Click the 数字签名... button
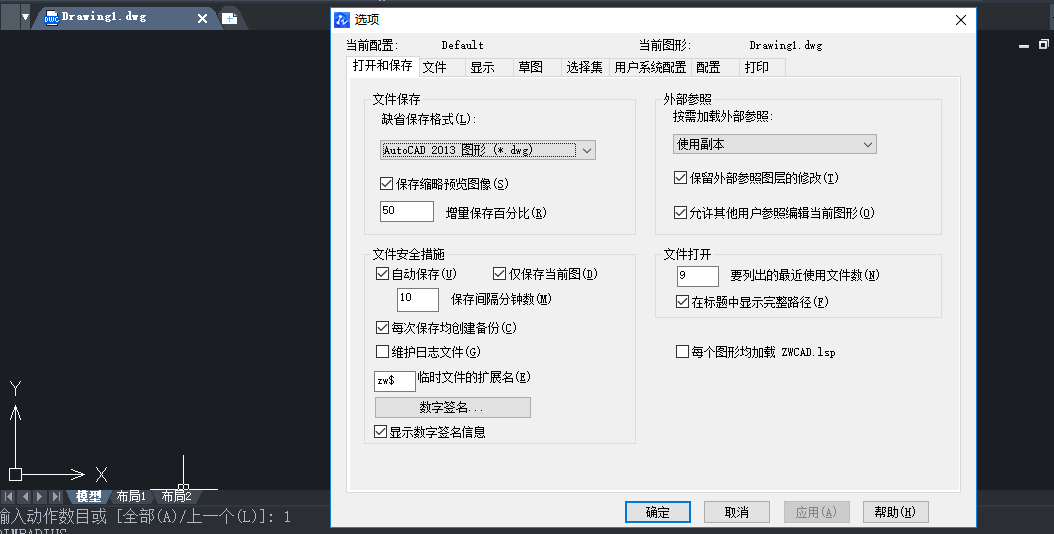Image resolution: width=1054 pixels, height=534 pixels. coord(452,408)
